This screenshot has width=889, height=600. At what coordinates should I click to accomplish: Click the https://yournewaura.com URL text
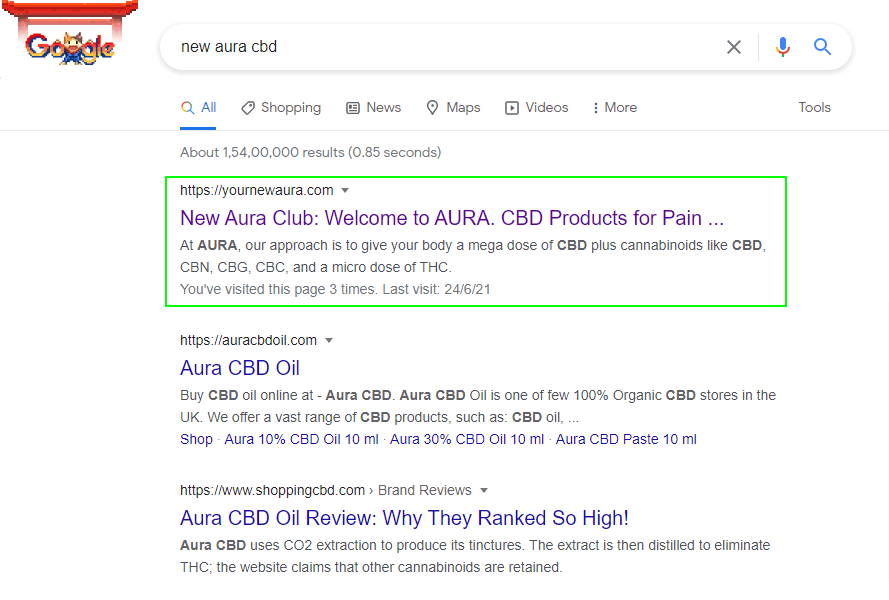coord(257,191)
